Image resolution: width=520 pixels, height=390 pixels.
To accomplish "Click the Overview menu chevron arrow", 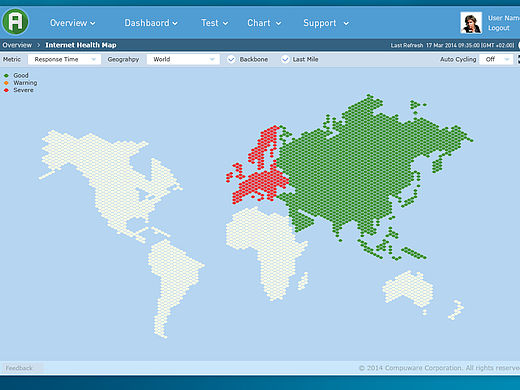I will (x=93, y=23).
